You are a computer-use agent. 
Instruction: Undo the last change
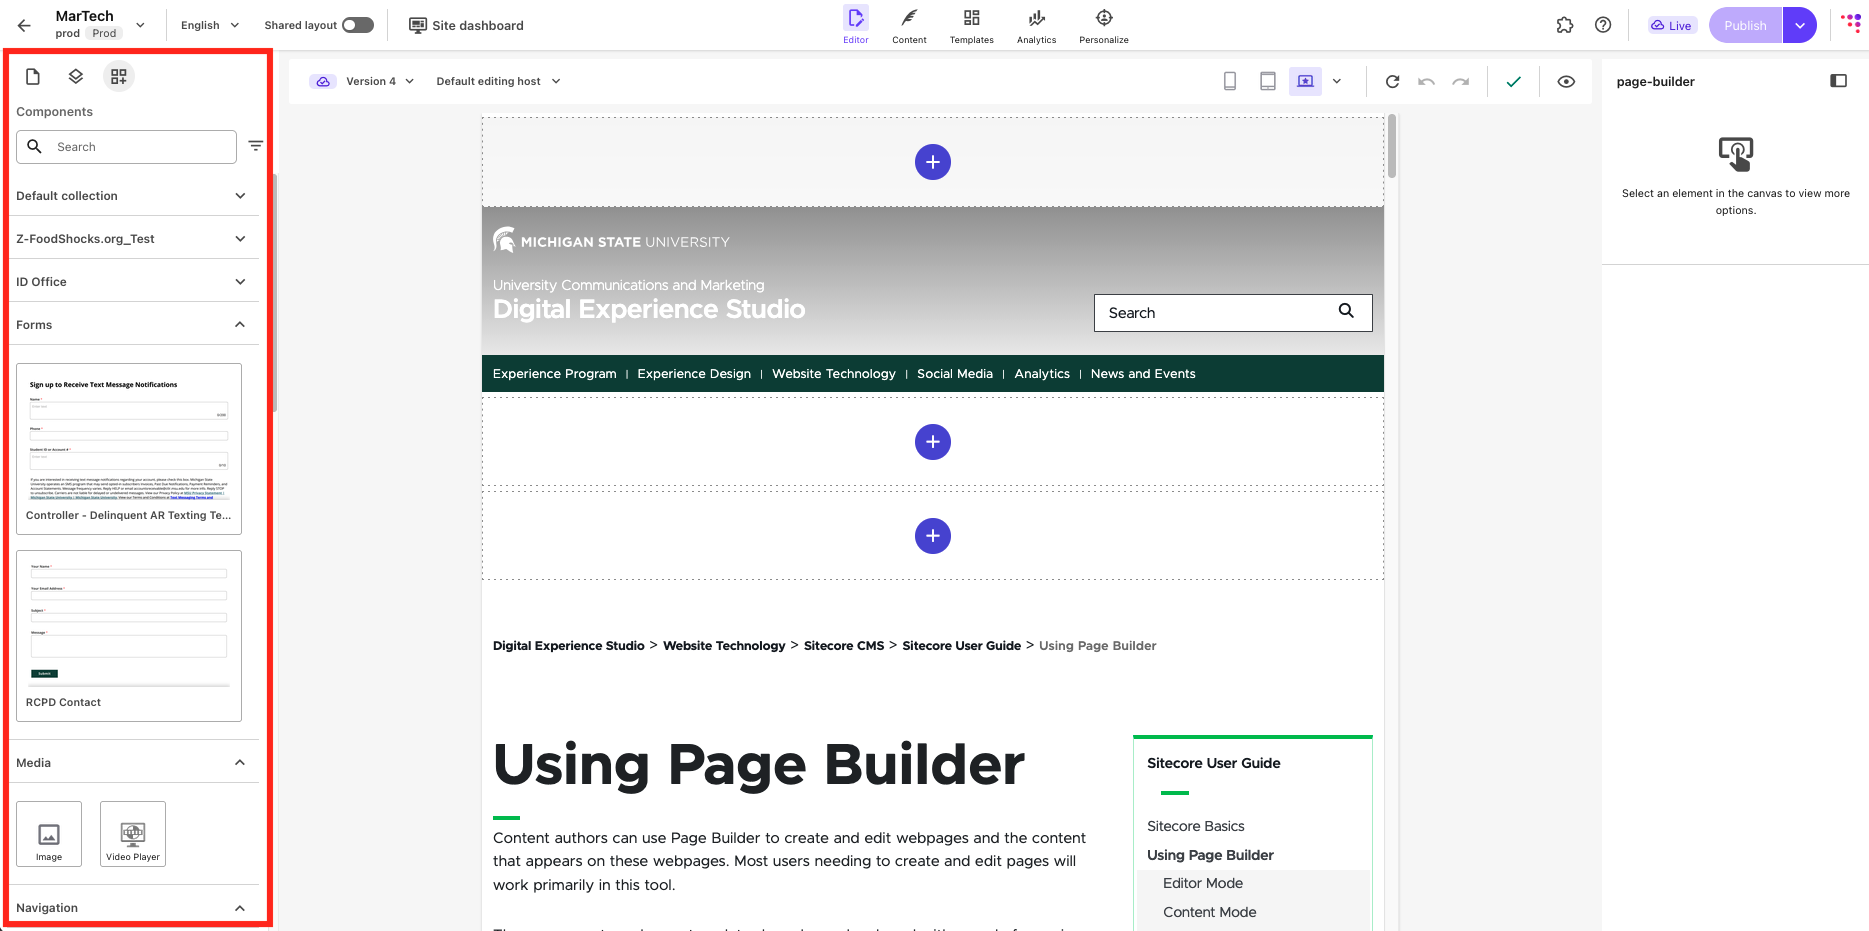click(1427, 82)
